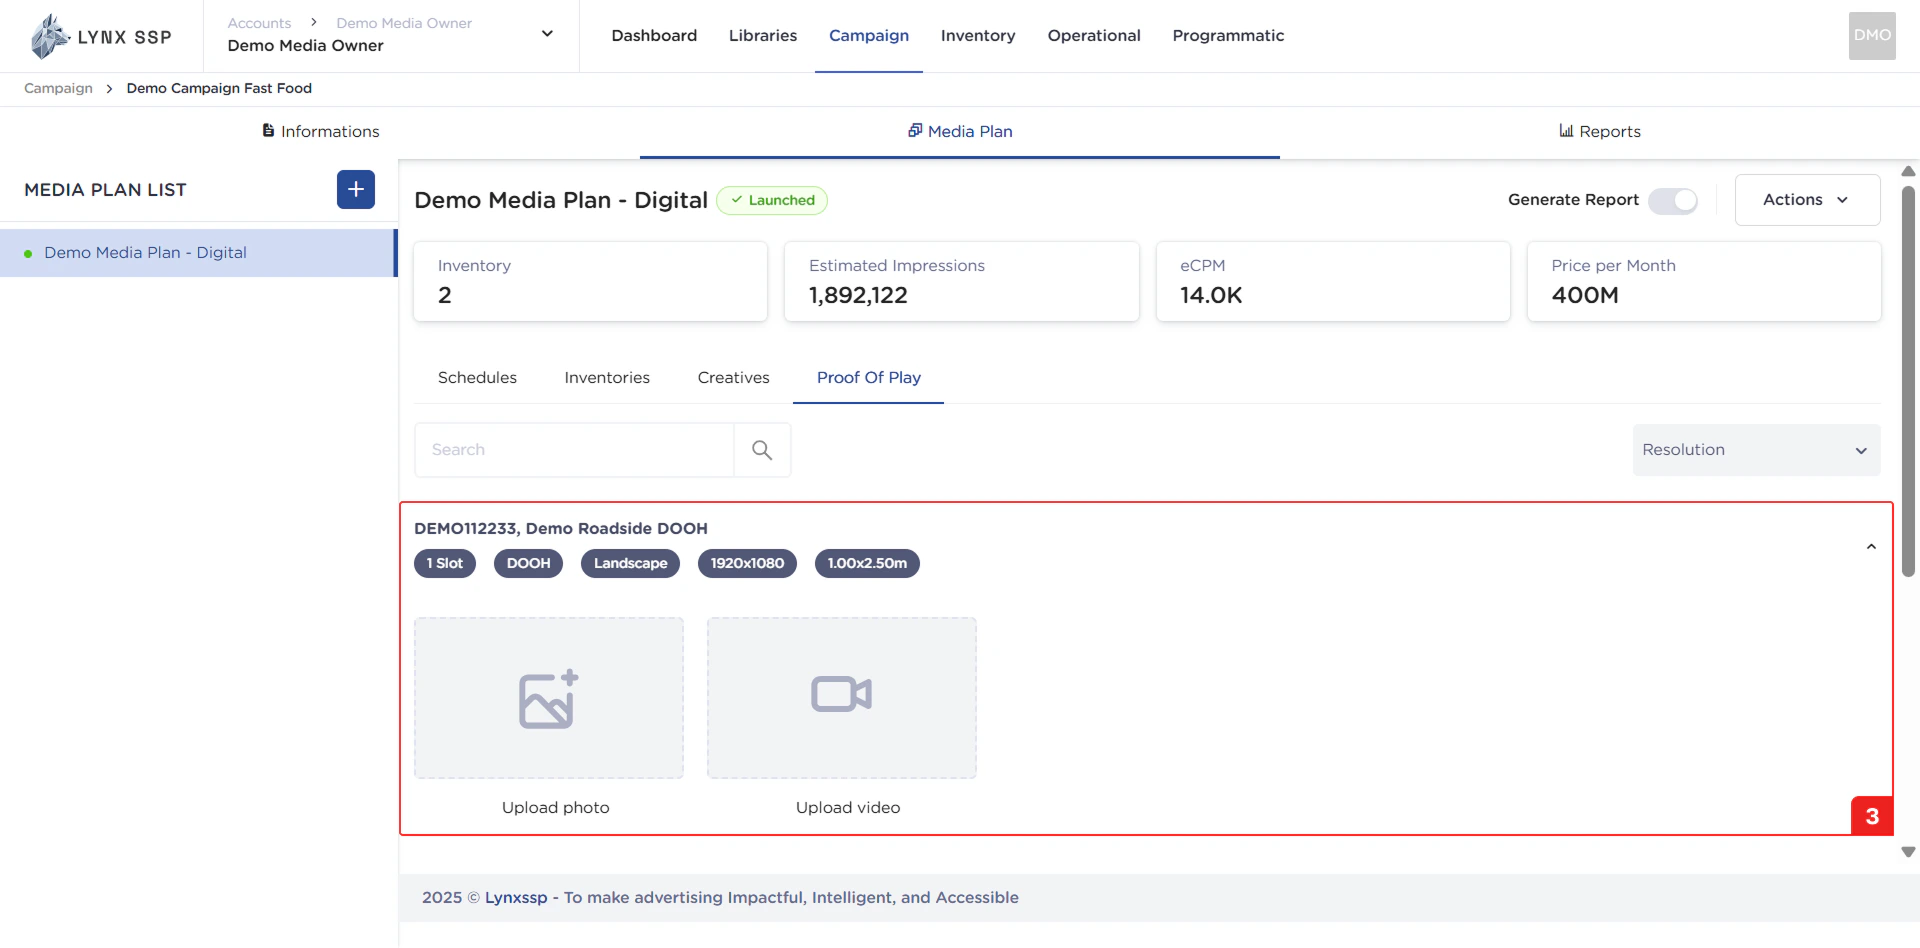
Task: Select Demo Media Plan - Digital in list
Action: click(199, 253)
